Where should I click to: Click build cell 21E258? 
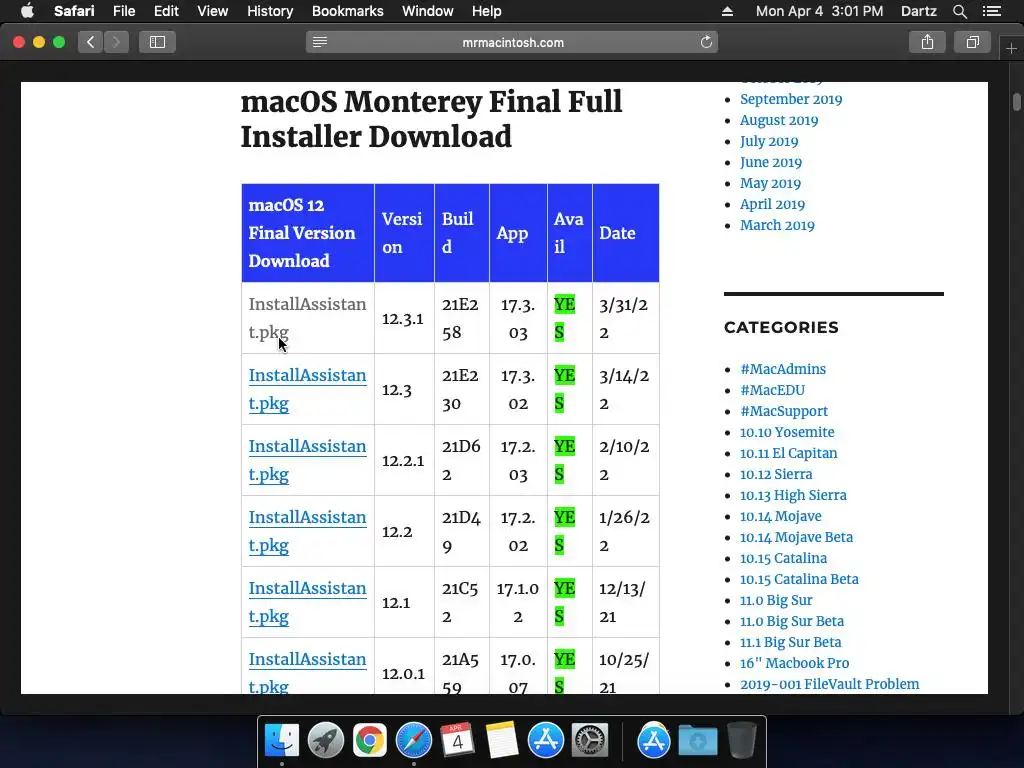(461, 318)
